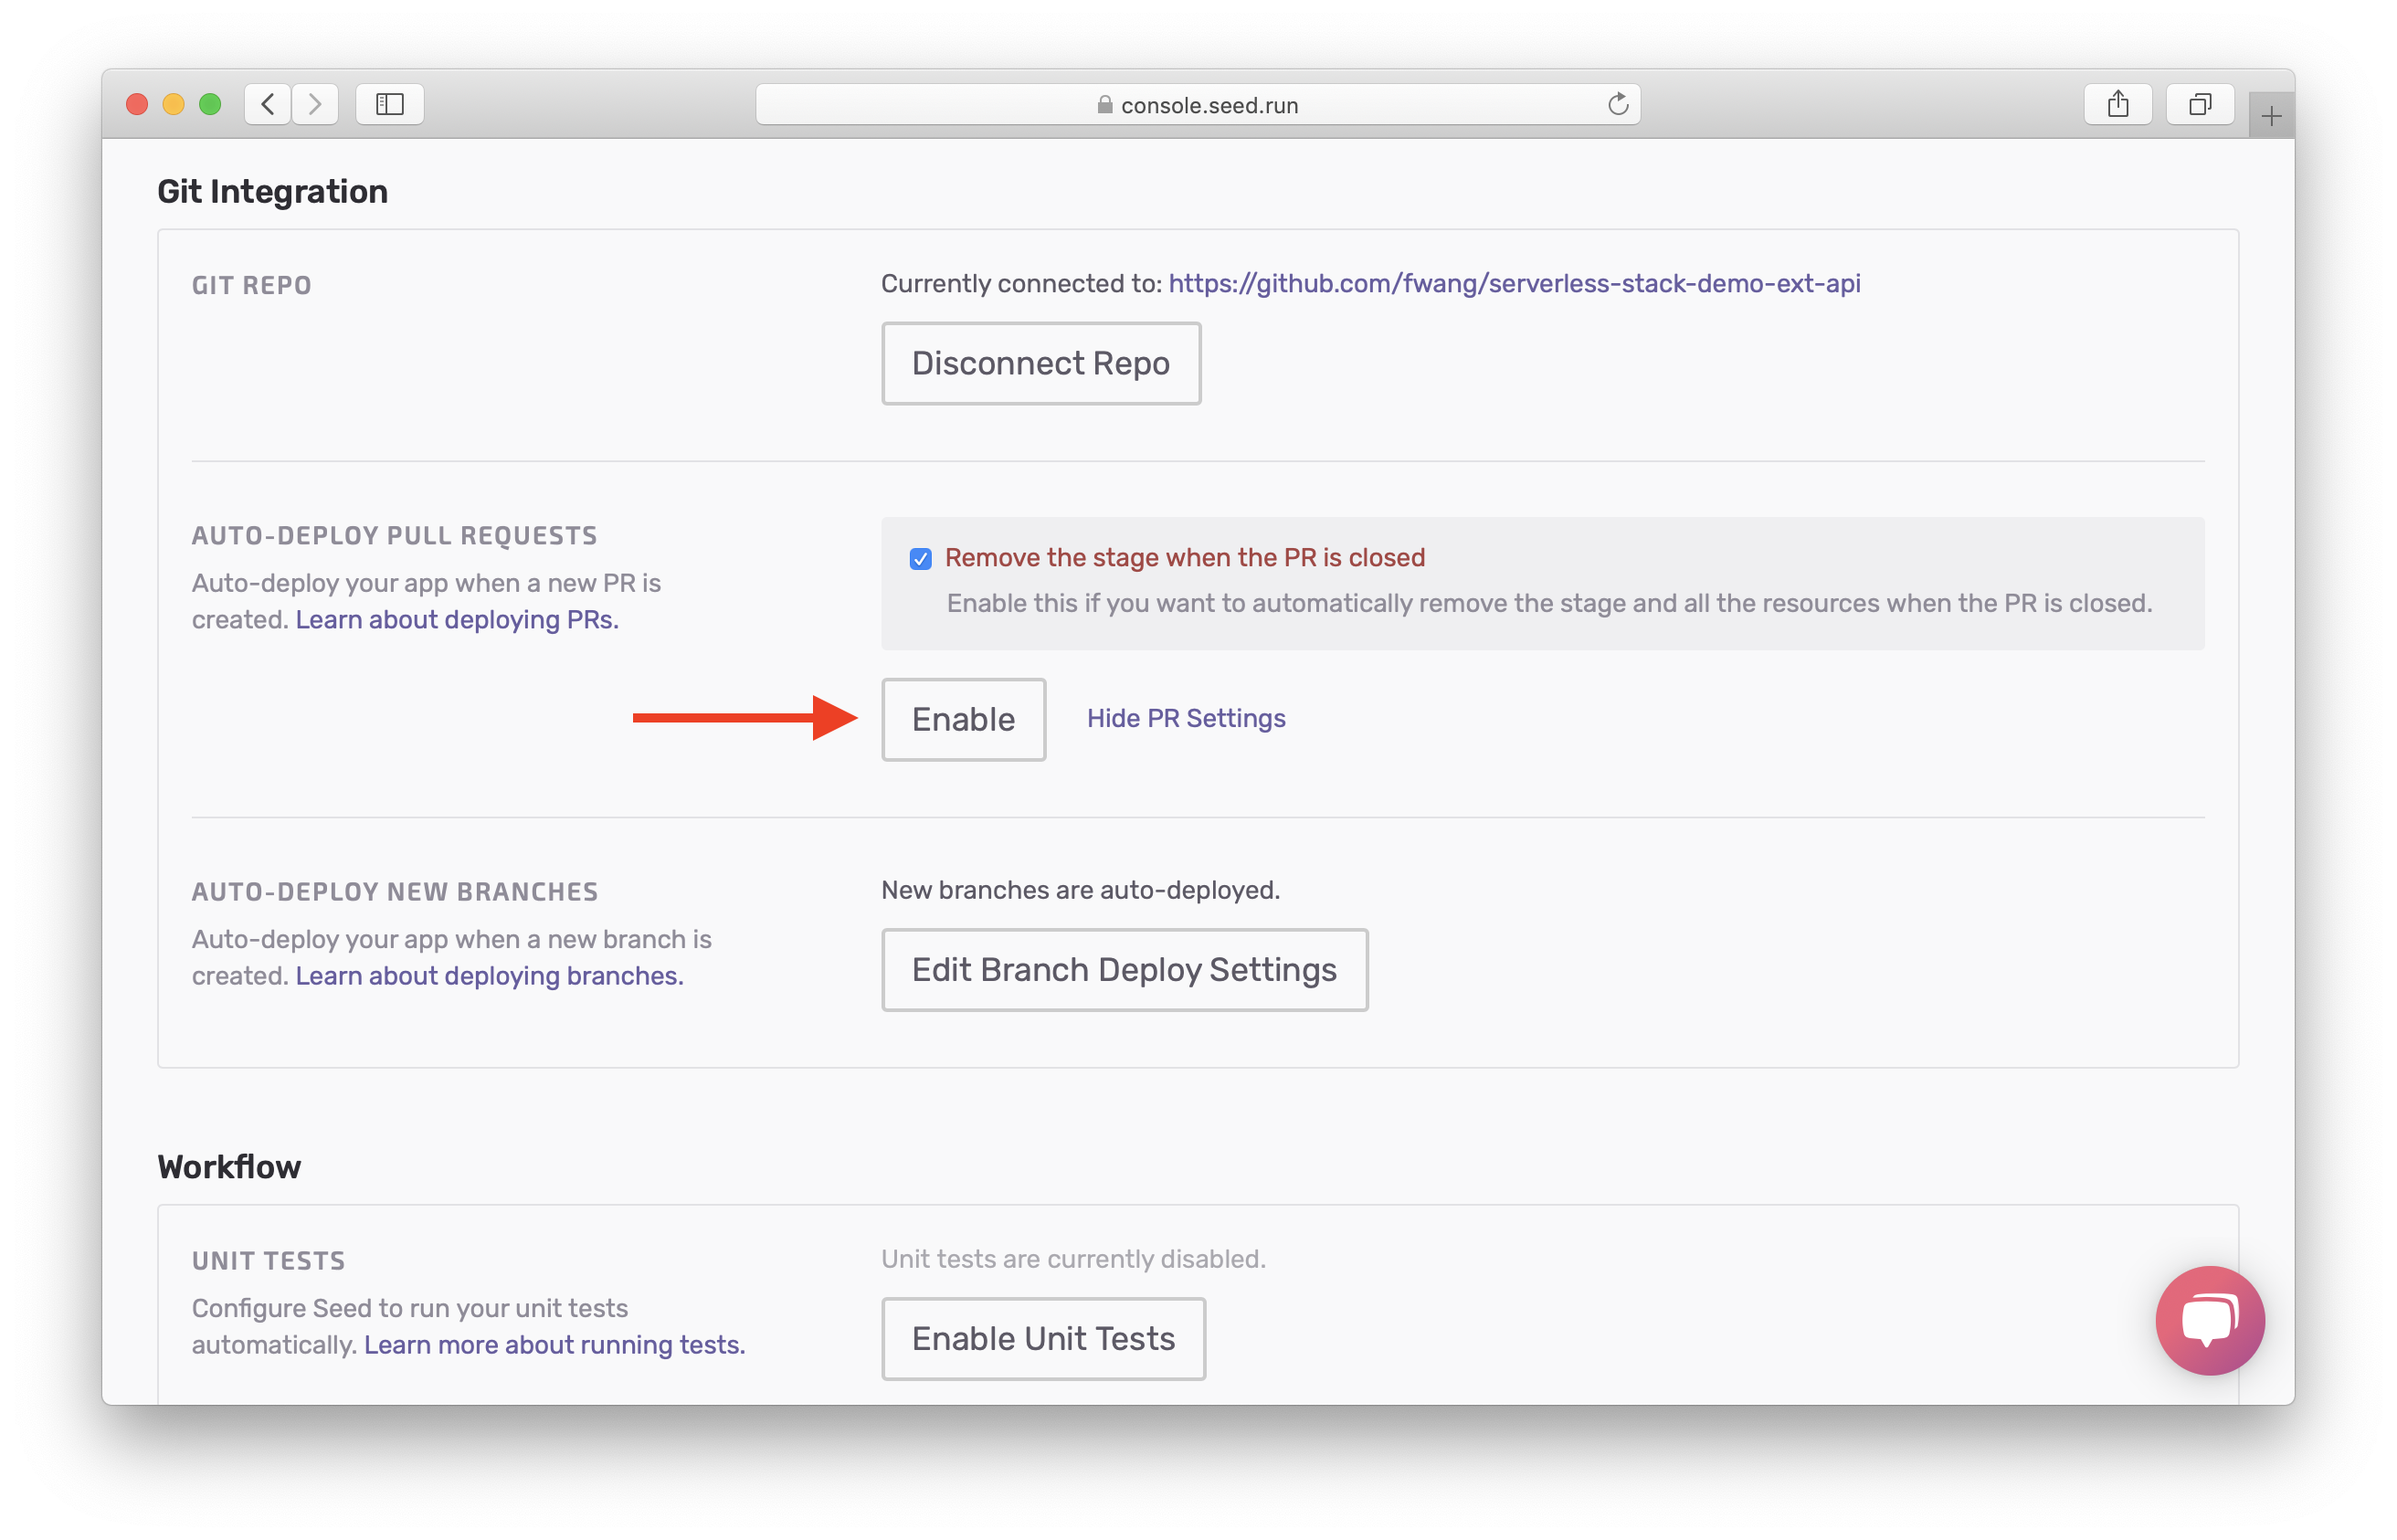Open a new tab with plus icon
The width and height of the screenshot is (2397, 1540).
coord(2271,117)
